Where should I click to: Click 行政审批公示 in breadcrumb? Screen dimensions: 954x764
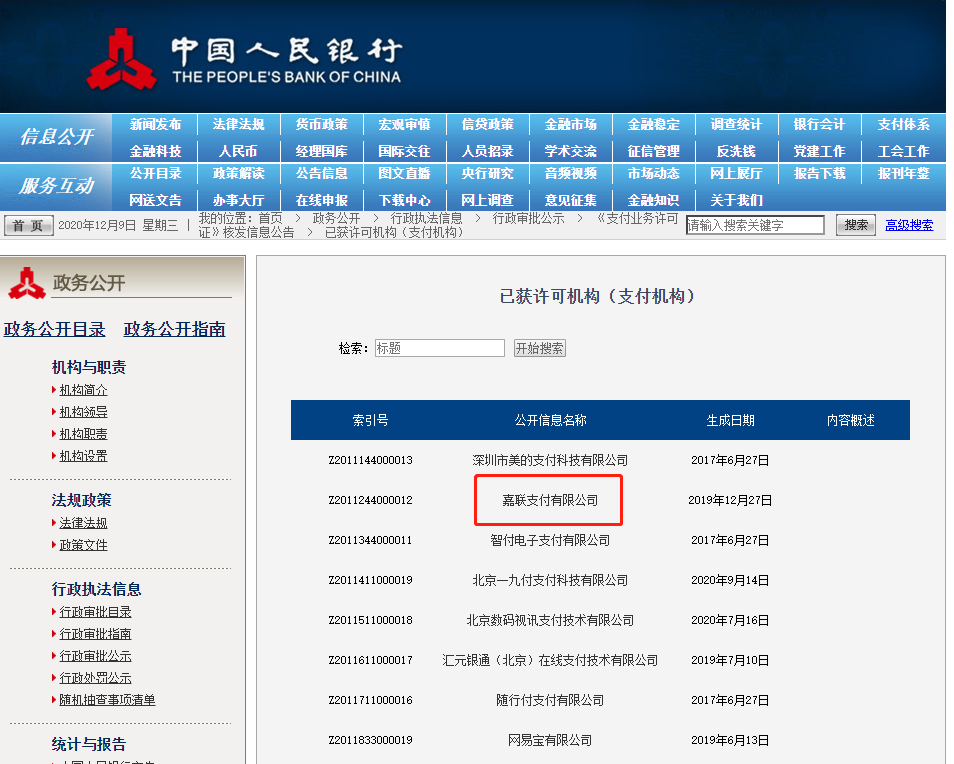coord(528,218)
